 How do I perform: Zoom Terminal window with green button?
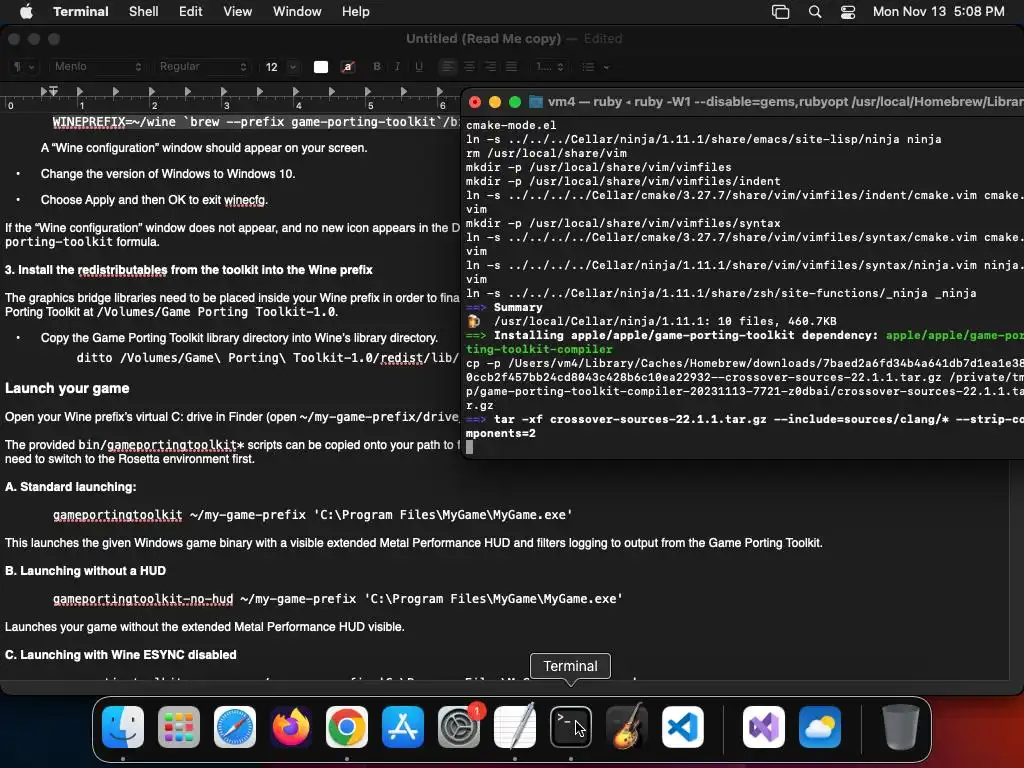[515, 102]
